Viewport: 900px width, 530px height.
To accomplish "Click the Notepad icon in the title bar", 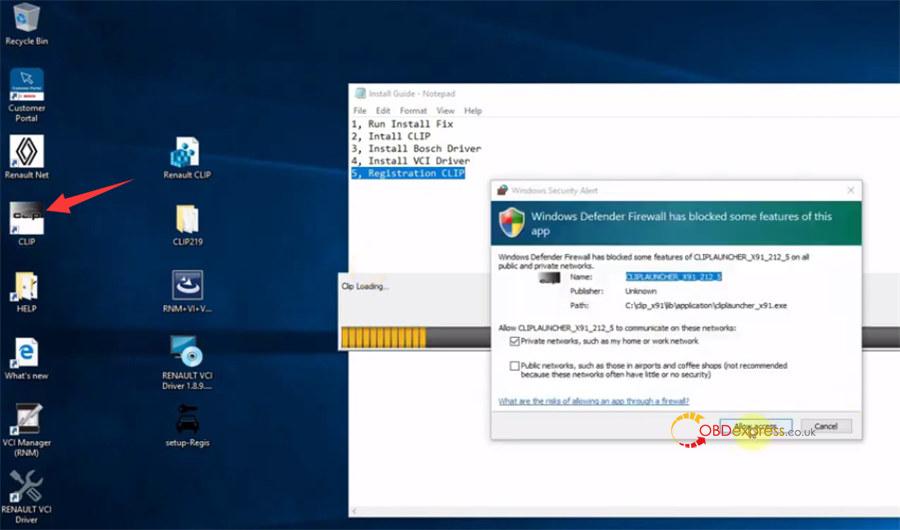I will point(360,93).
